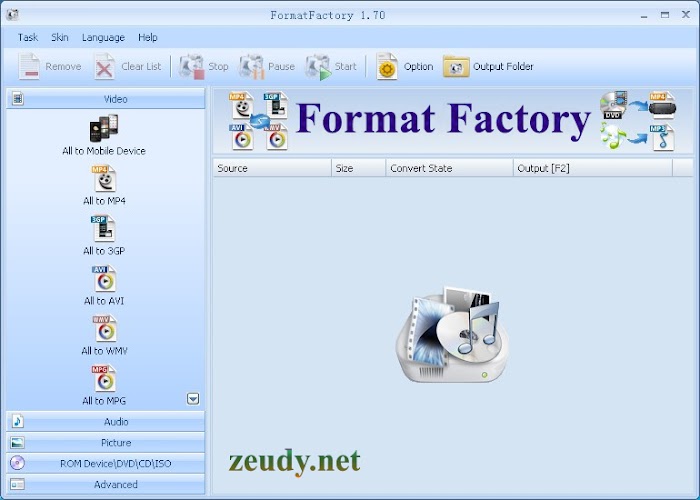This screenshot has width=700, height=500.
Task: Click the Output Folder label
Action: [x=503, y=67]
